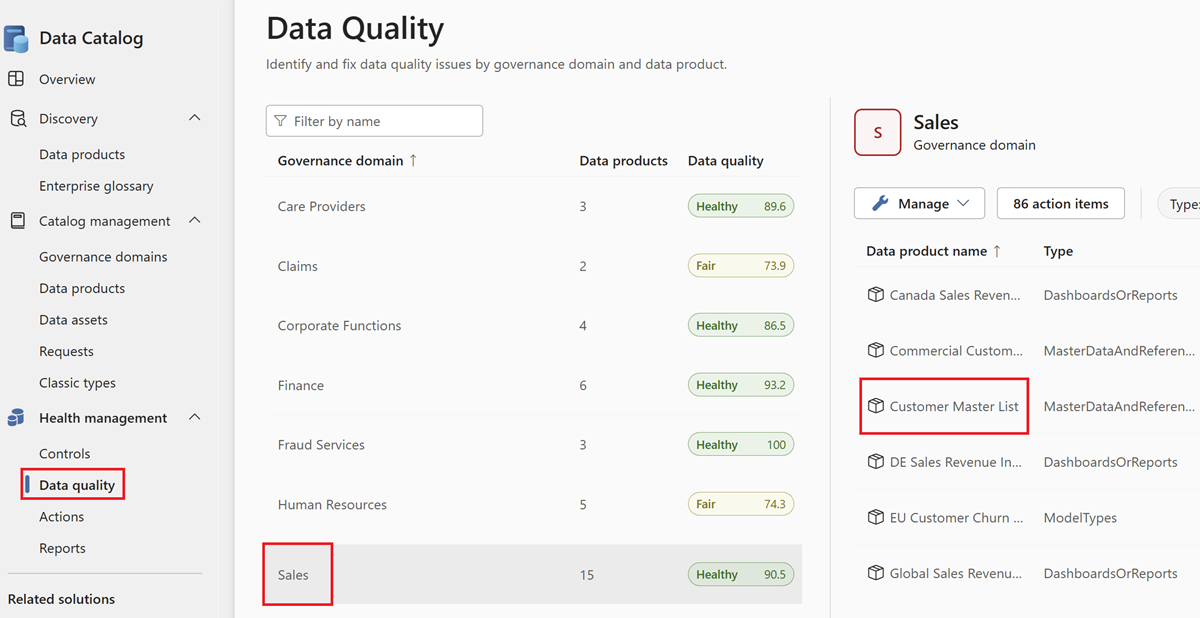Click the Health management icon
This screenshot has height=618, width=1200.
16,418
